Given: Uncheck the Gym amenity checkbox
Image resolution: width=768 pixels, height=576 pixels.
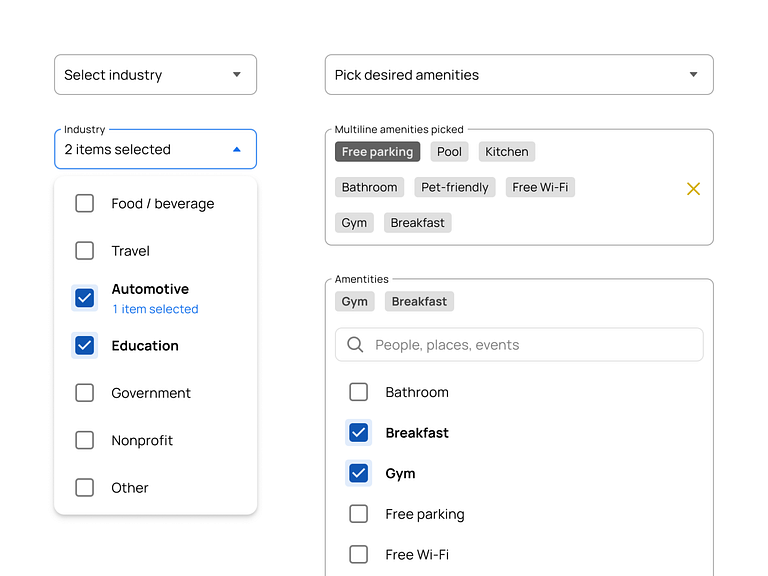Looking at the screenshot, I should click(x=358, y=473).
